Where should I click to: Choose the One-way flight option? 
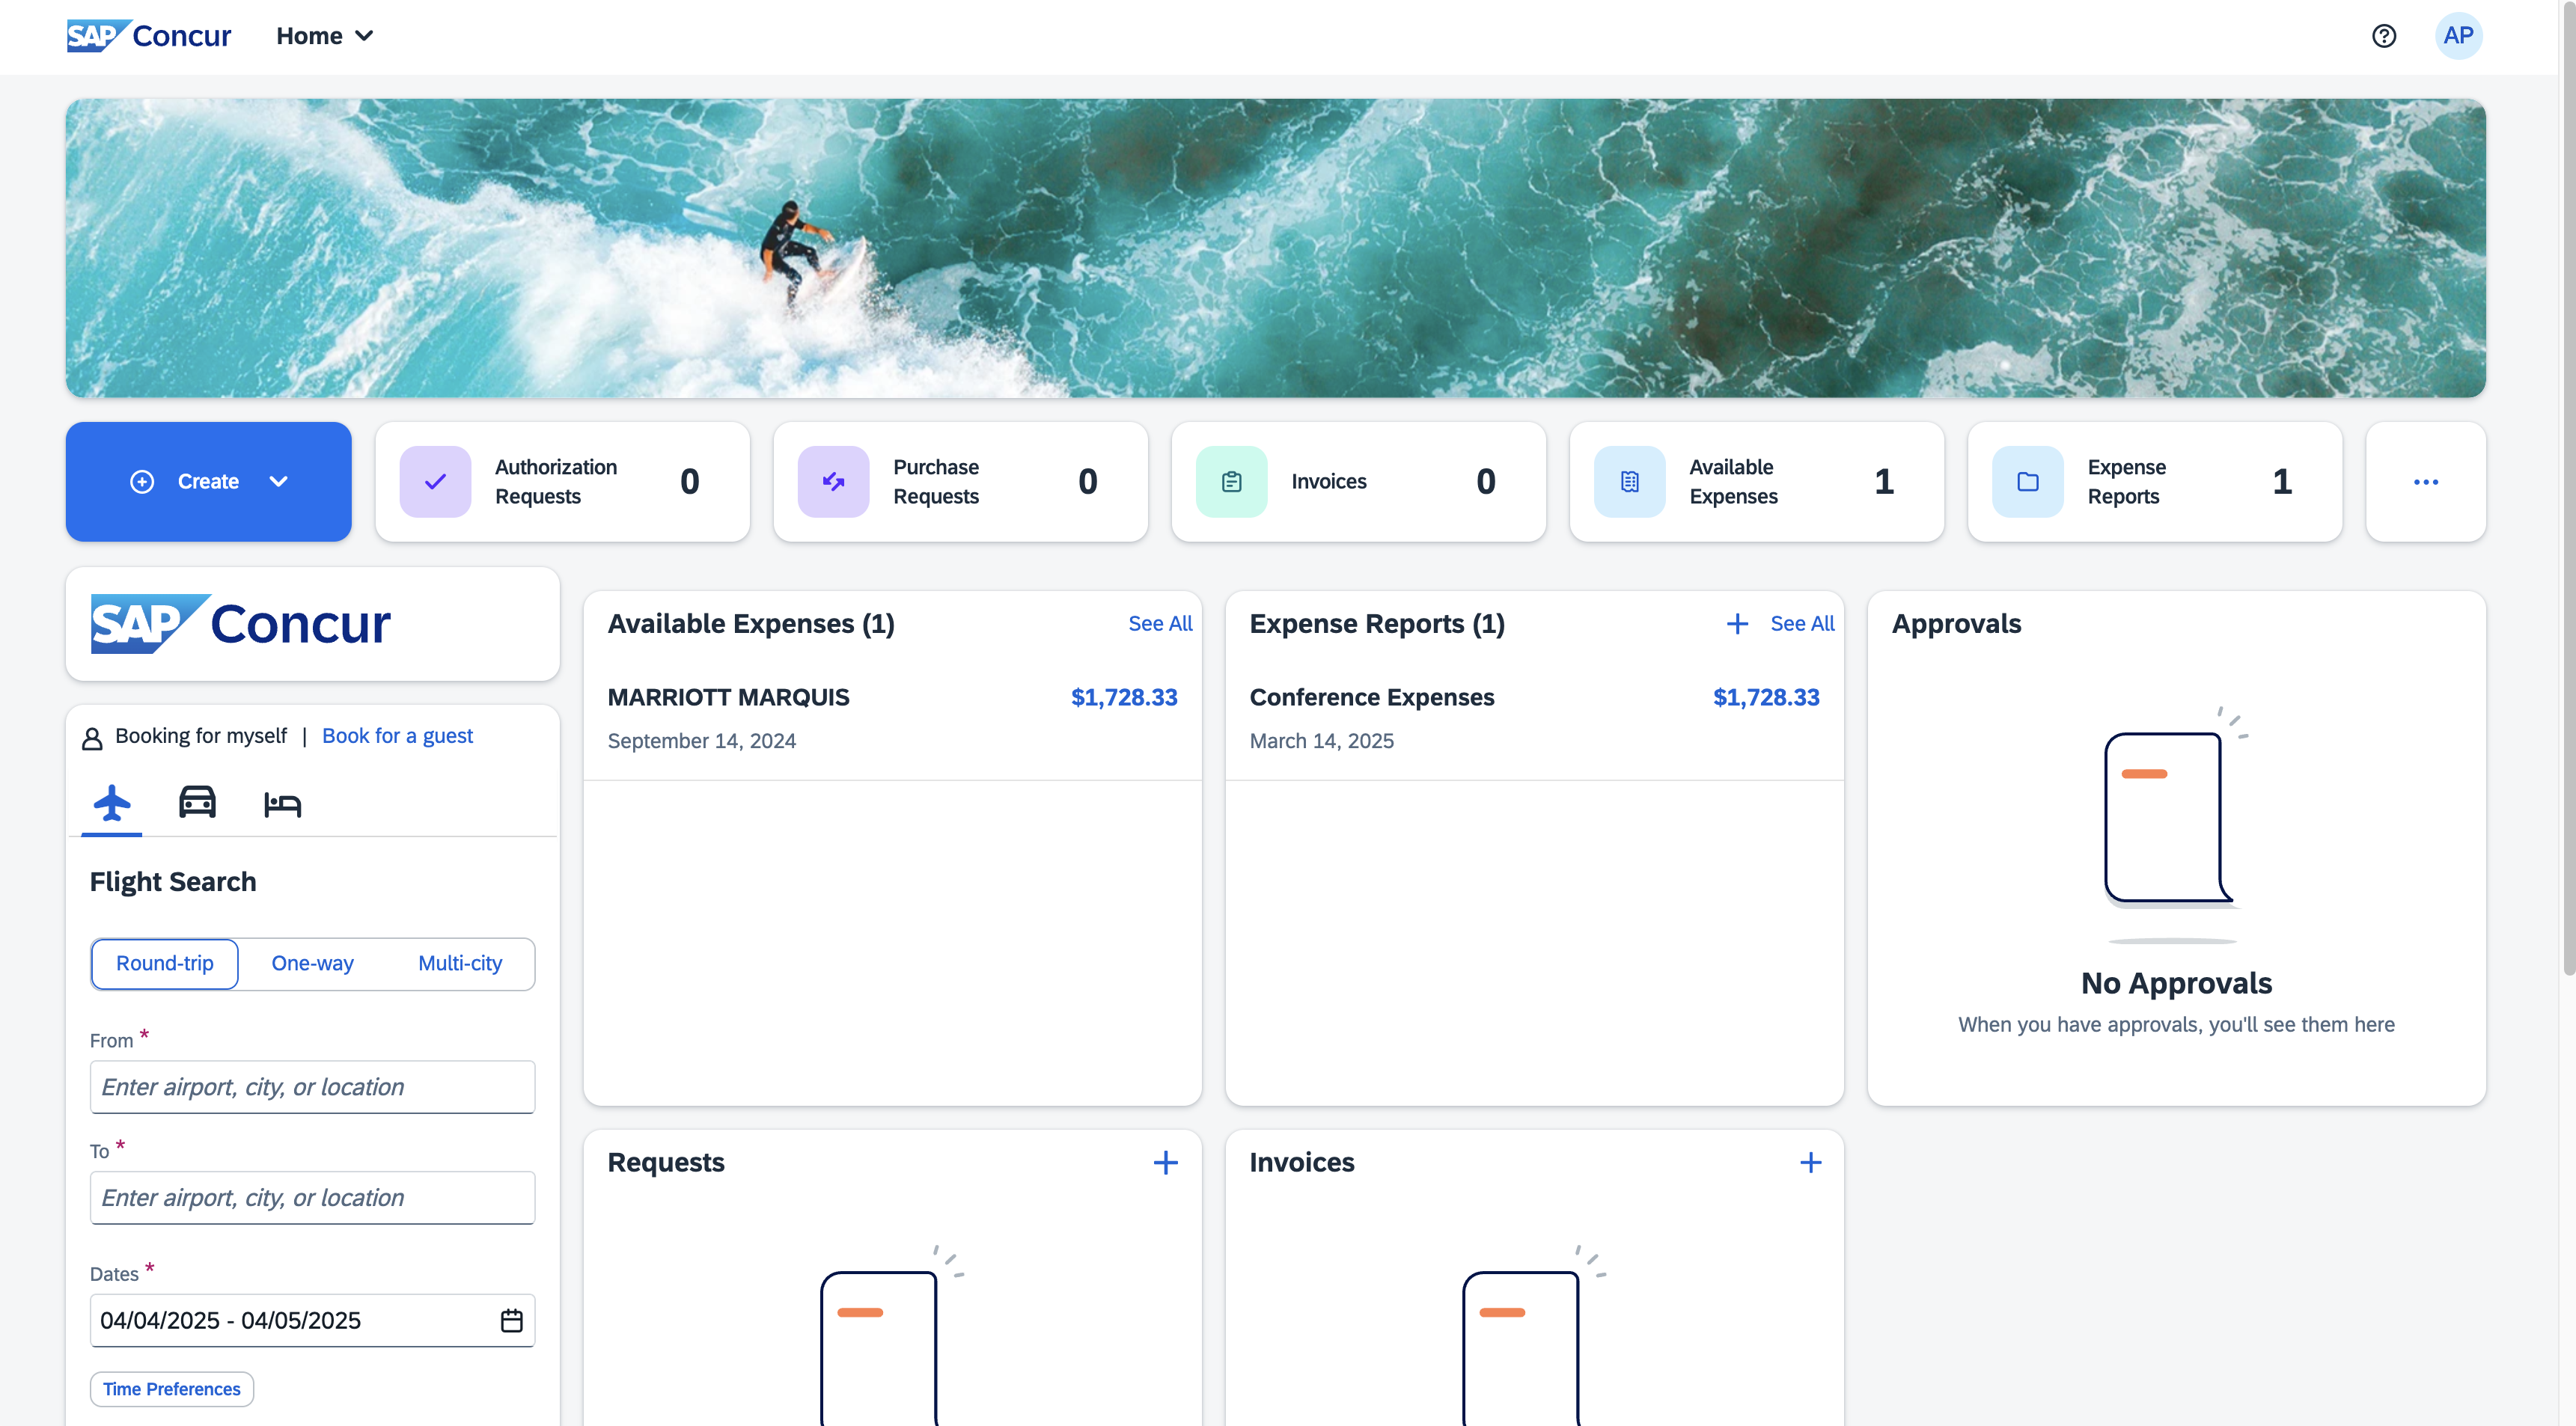[312, 963]
